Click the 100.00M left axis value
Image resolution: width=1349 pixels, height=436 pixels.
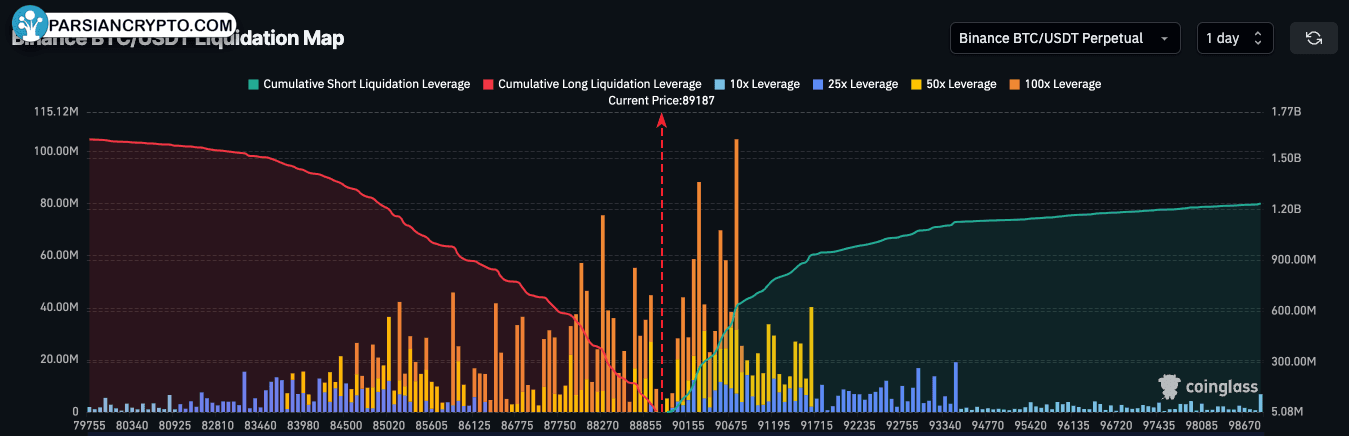pyautogui.click(x=57, y=152)
